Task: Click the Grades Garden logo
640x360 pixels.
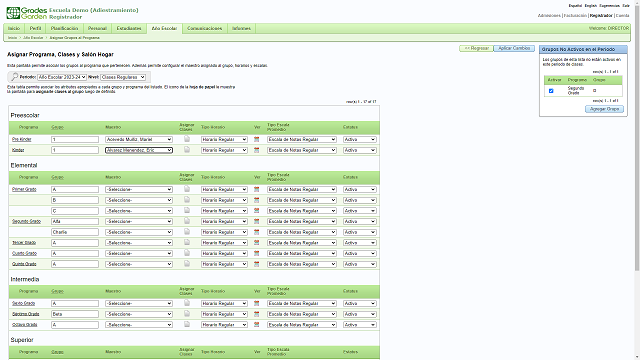Action: tap(27, 13)
